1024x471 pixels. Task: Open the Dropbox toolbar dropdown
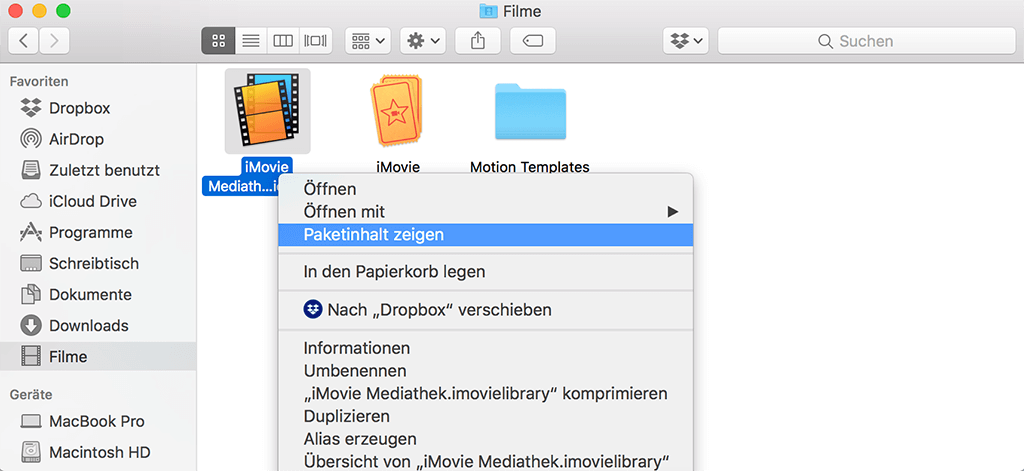click(x=686, y=41)
